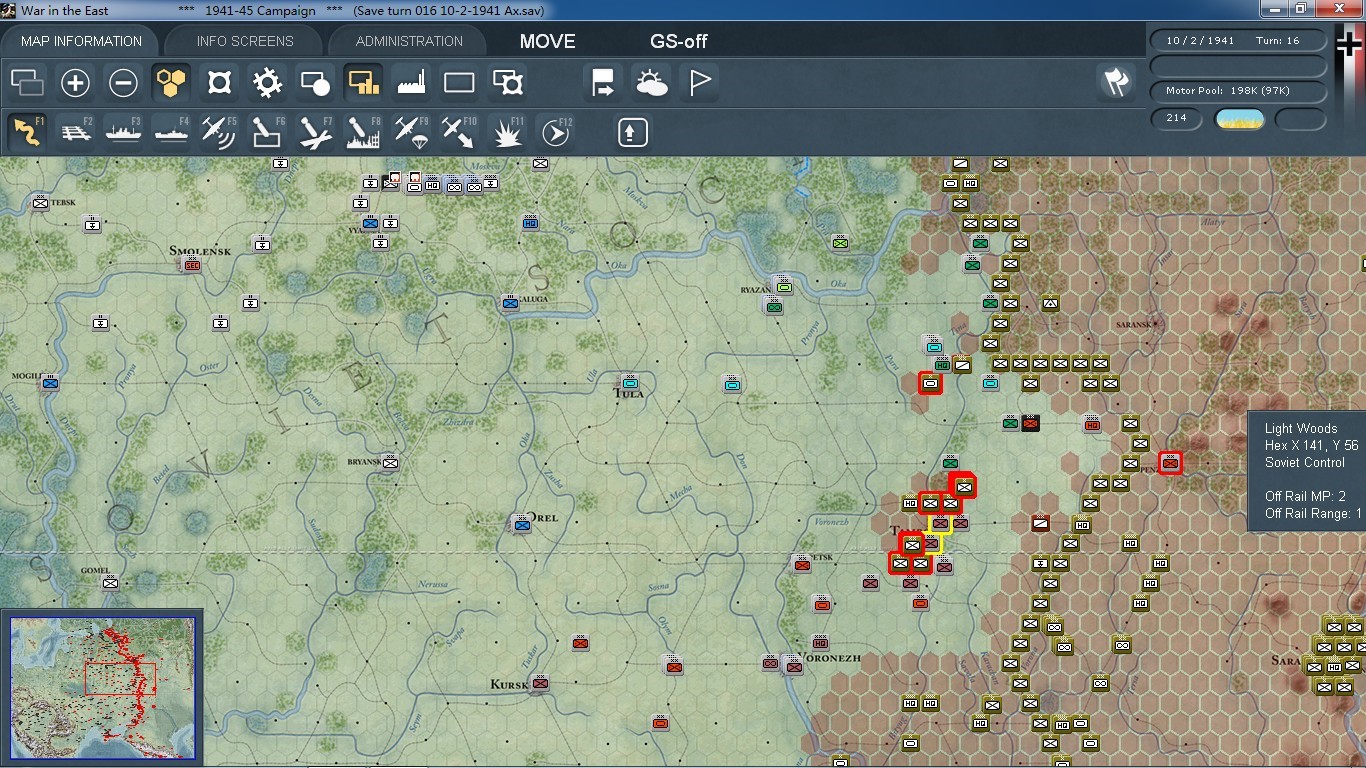Select the red-outlined unit near Penza
This screenshot has height=768, width=1366.
click(1170, 462)
